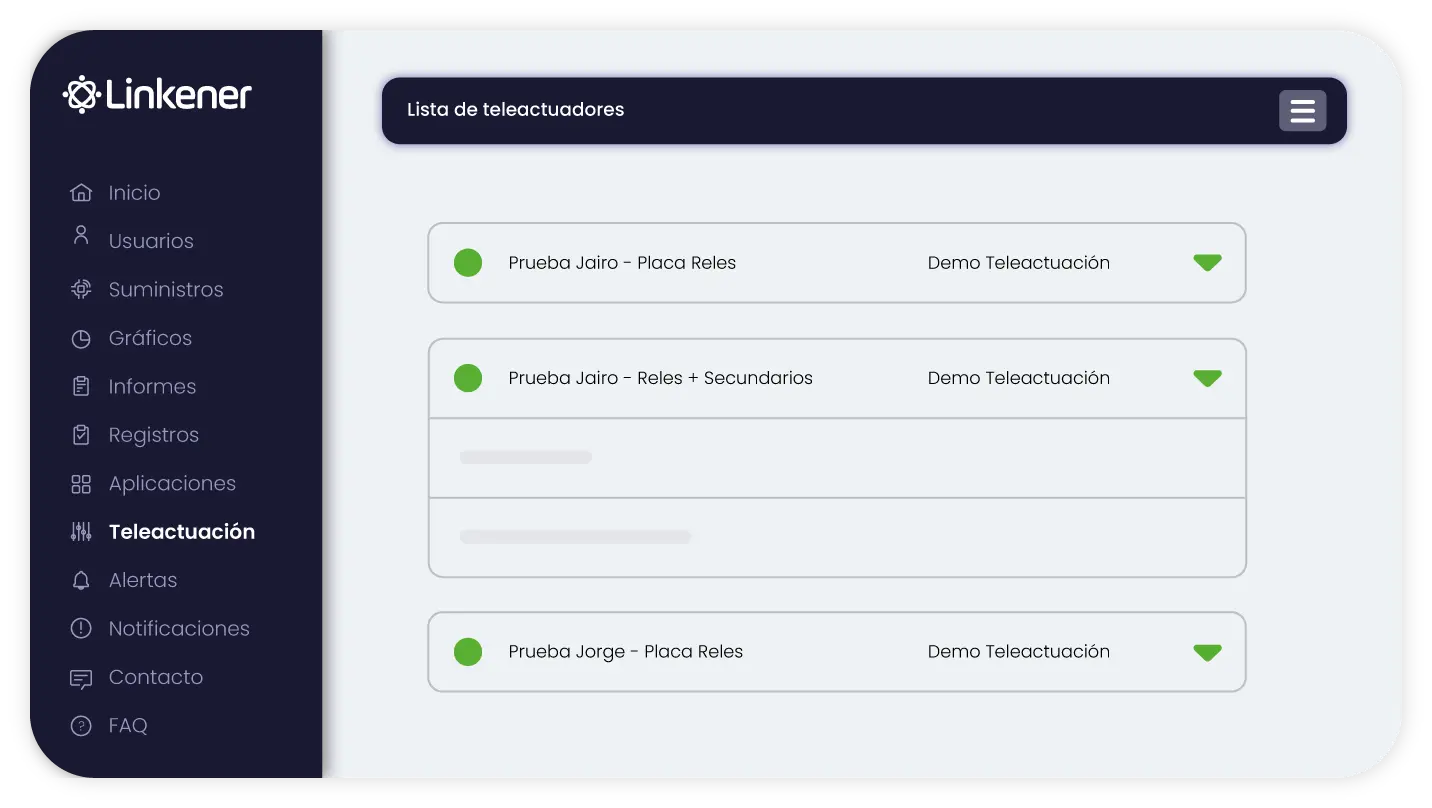
Task: Select the text Prueba Jairo - Reles + Secundarios
Action: (660, 378)
